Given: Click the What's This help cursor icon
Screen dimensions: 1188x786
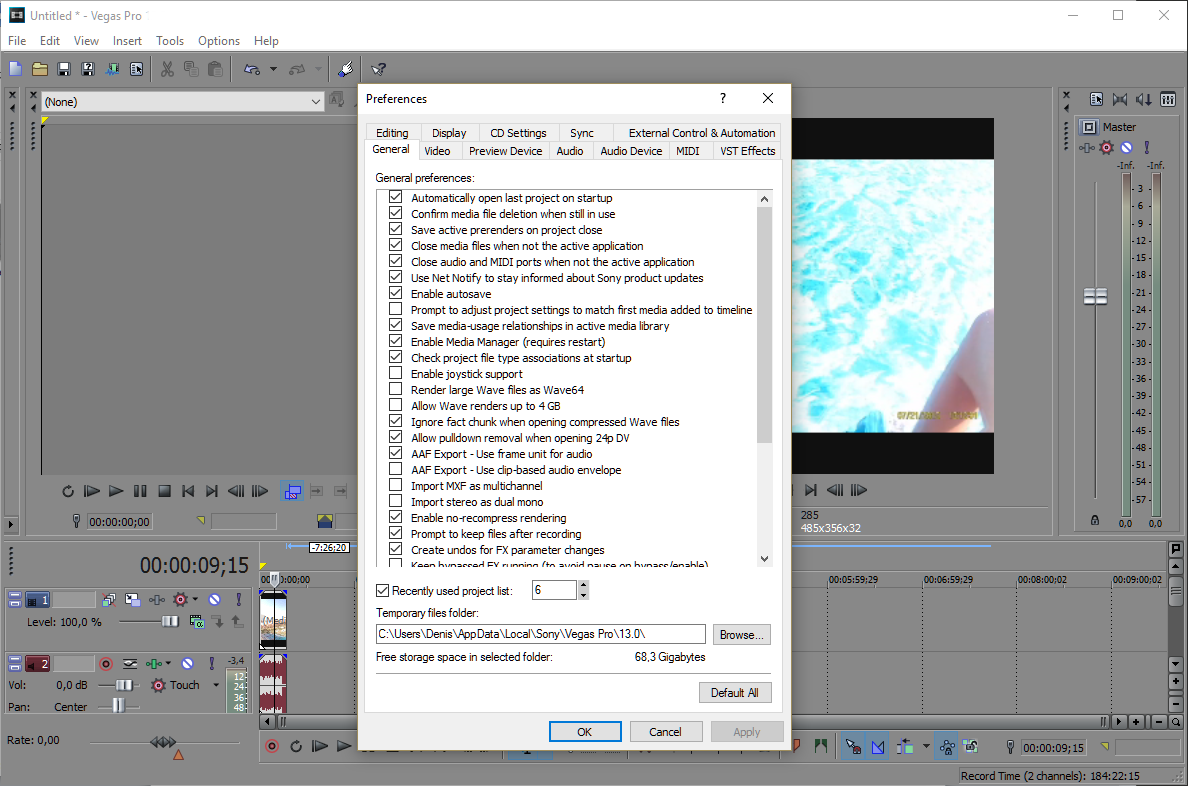Looking at the screenshot, I should 378,69.
